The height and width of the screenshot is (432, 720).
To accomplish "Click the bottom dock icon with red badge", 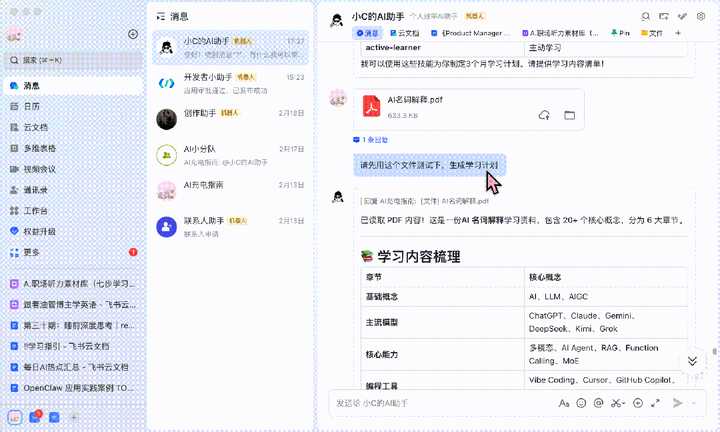I will point(35,417).
